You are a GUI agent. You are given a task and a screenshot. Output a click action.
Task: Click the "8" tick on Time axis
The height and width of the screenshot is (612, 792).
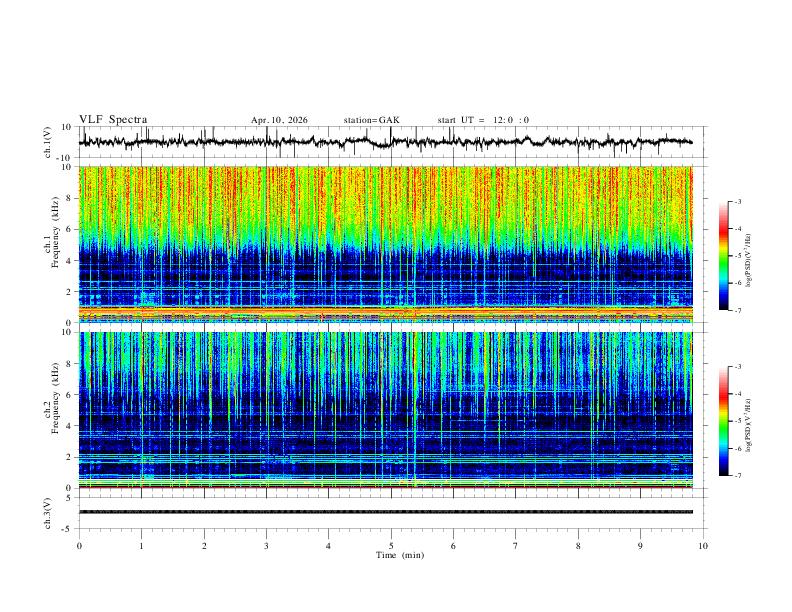[578, 546]
